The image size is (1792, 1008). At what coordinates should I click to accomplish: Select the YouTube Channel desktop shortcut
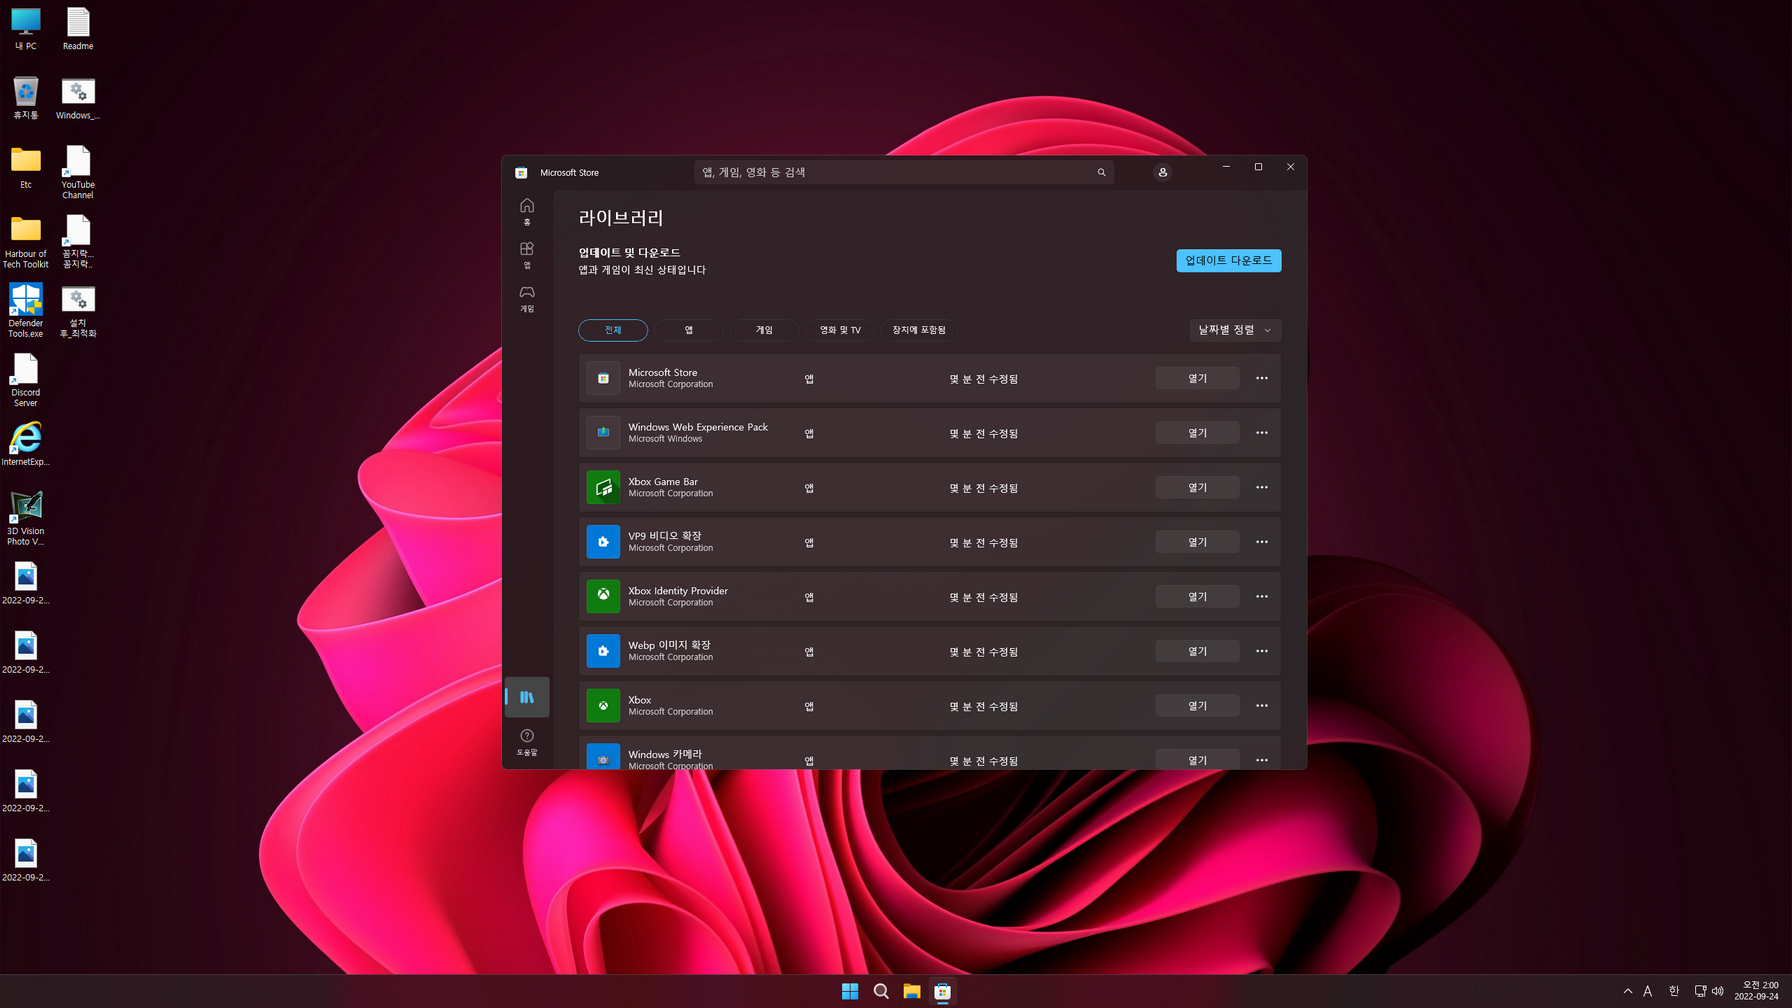coord(78,172)
